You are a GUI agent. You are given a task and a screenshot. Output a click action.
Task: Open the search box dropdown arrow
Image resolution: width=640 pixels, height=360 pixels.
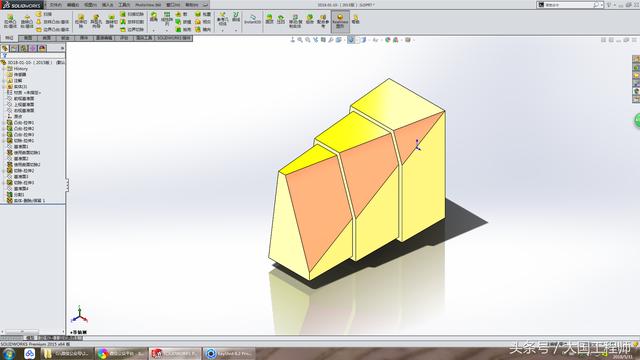(x=602, y=5)
